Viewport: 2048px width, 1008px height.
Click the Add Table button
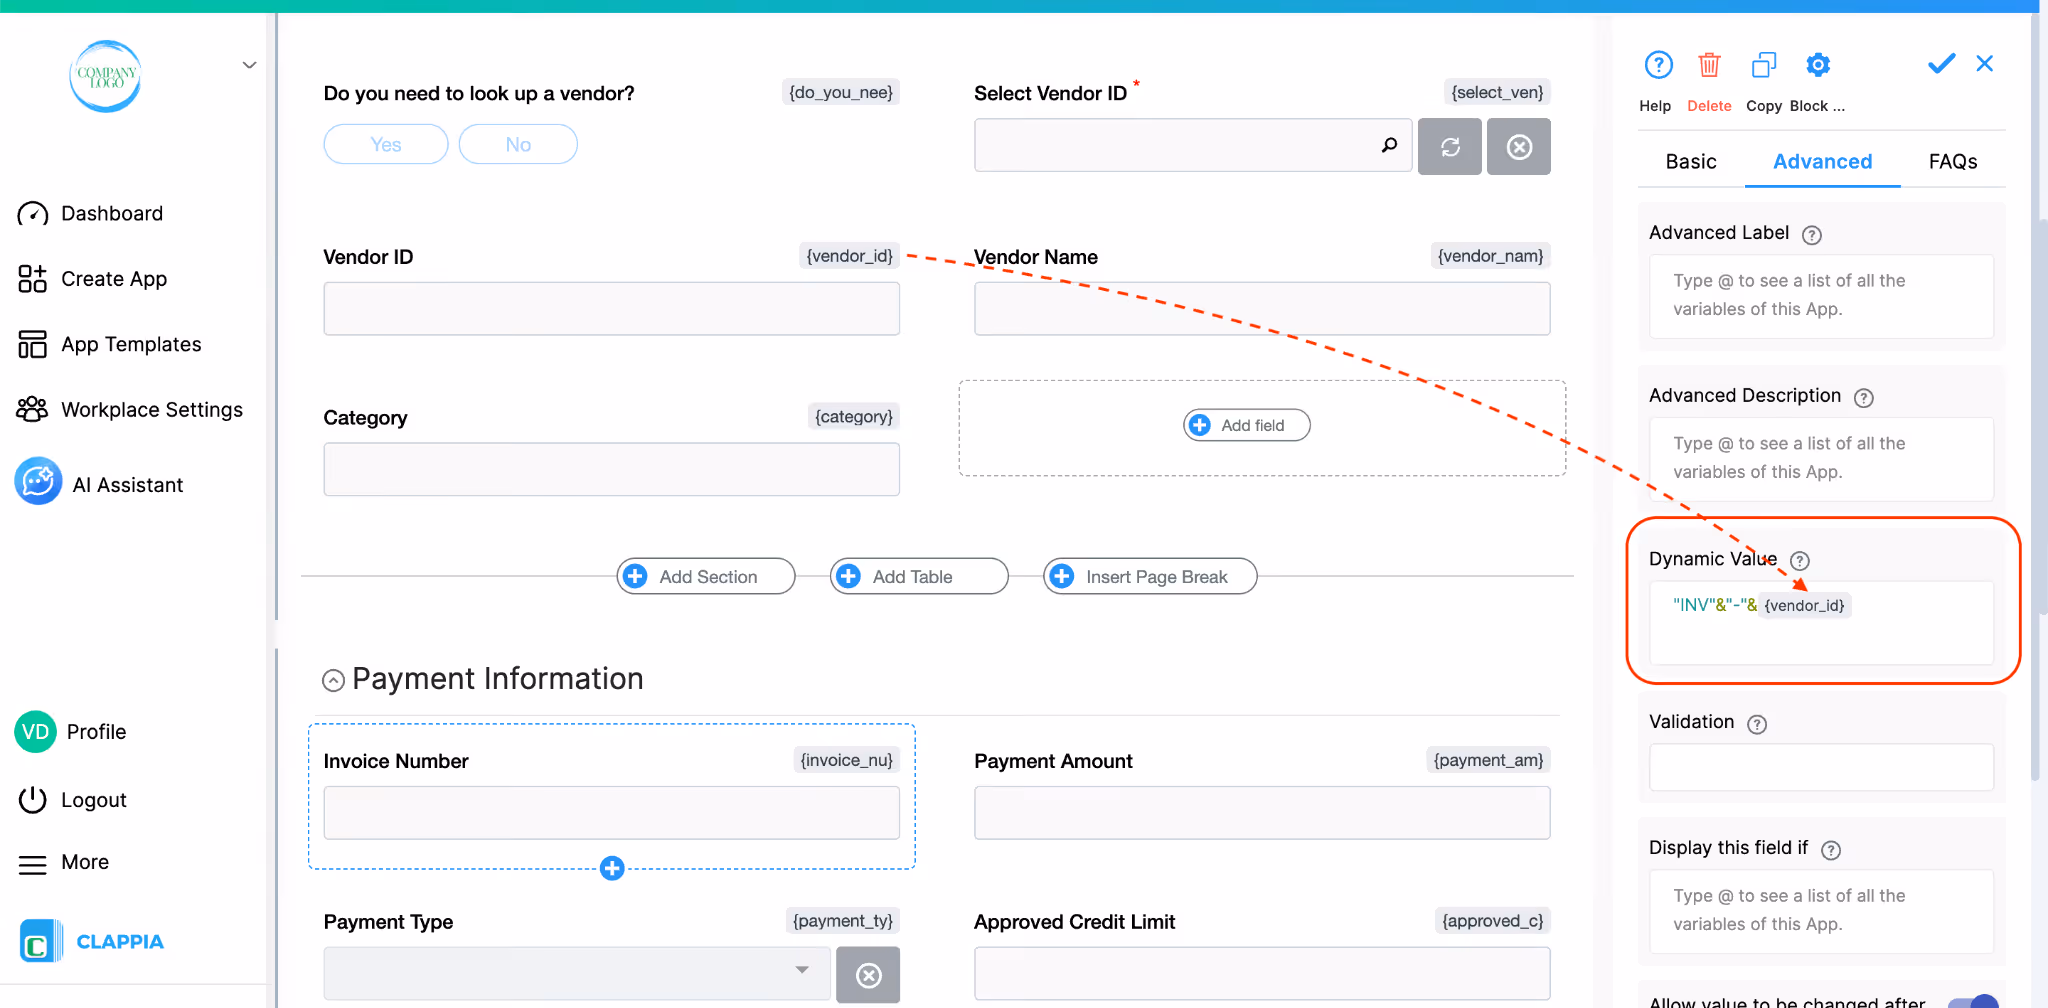pyautogui.click(x=918, y=576)
